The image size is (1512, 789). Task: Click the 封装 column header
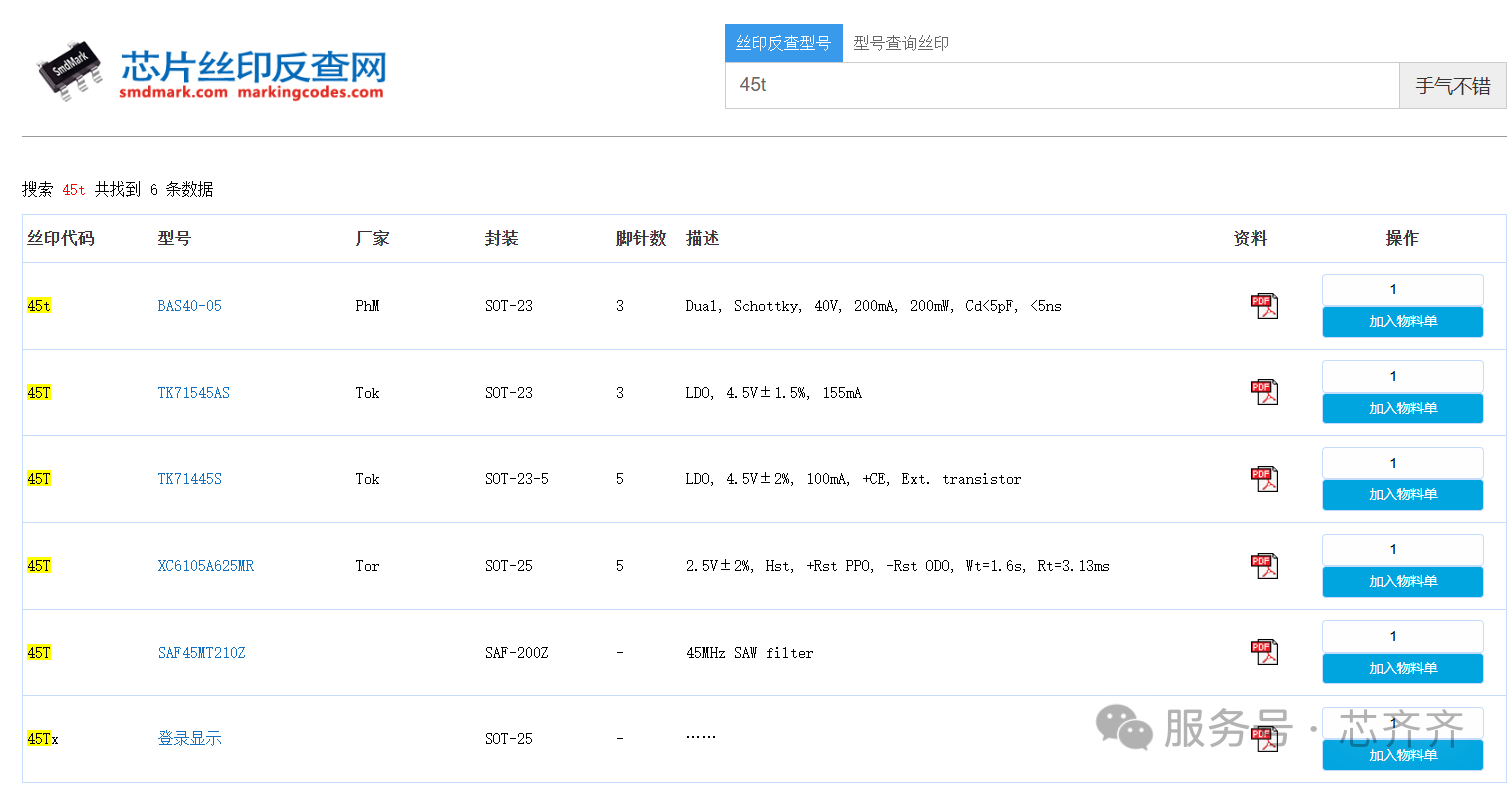[502, 238]
